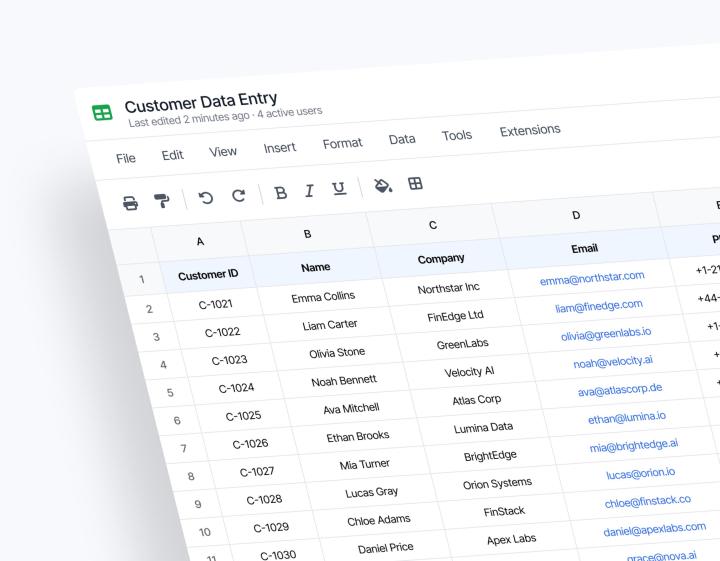Click the green spreadsheet app icon
The image size is (720, 561).
pyautogui.click(x=102, y=112)
